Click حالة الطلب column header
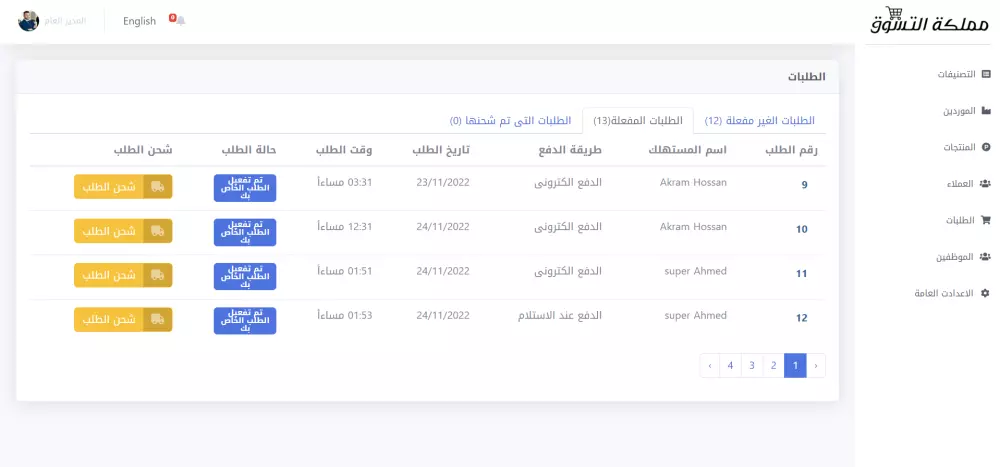The image size is (1000, 467). pos(249,151)
